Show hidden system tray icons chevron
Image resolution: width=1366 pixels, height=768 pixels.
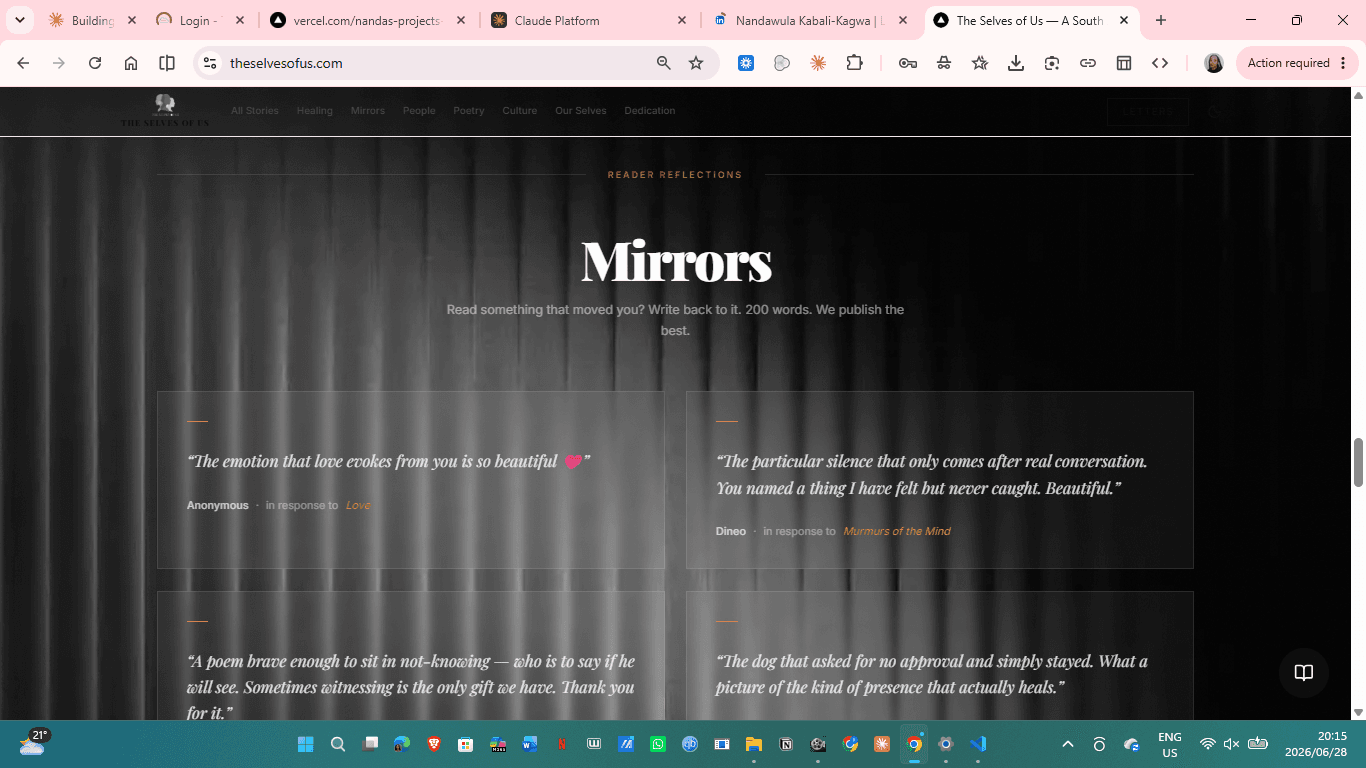(1068, 744)
